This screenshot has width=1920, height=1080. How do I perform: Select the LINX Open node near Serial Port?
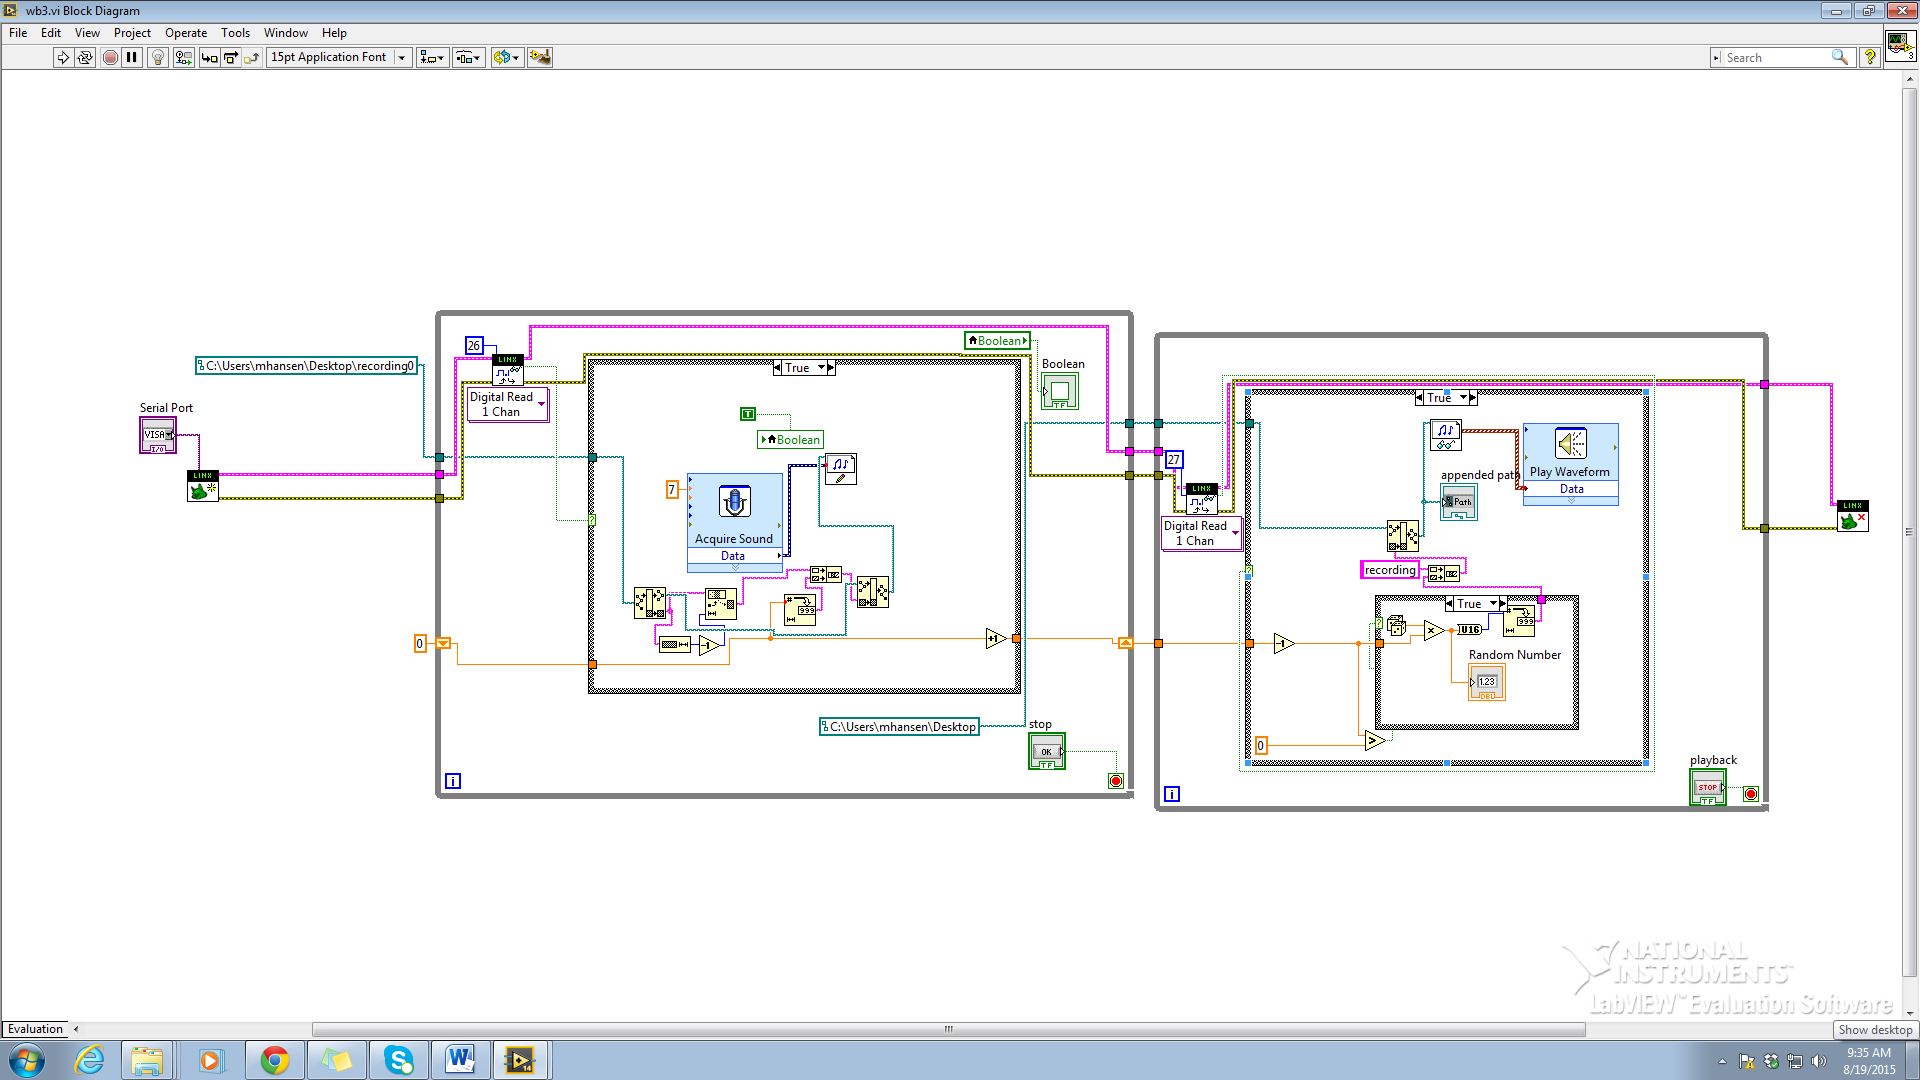pos(203,486)
